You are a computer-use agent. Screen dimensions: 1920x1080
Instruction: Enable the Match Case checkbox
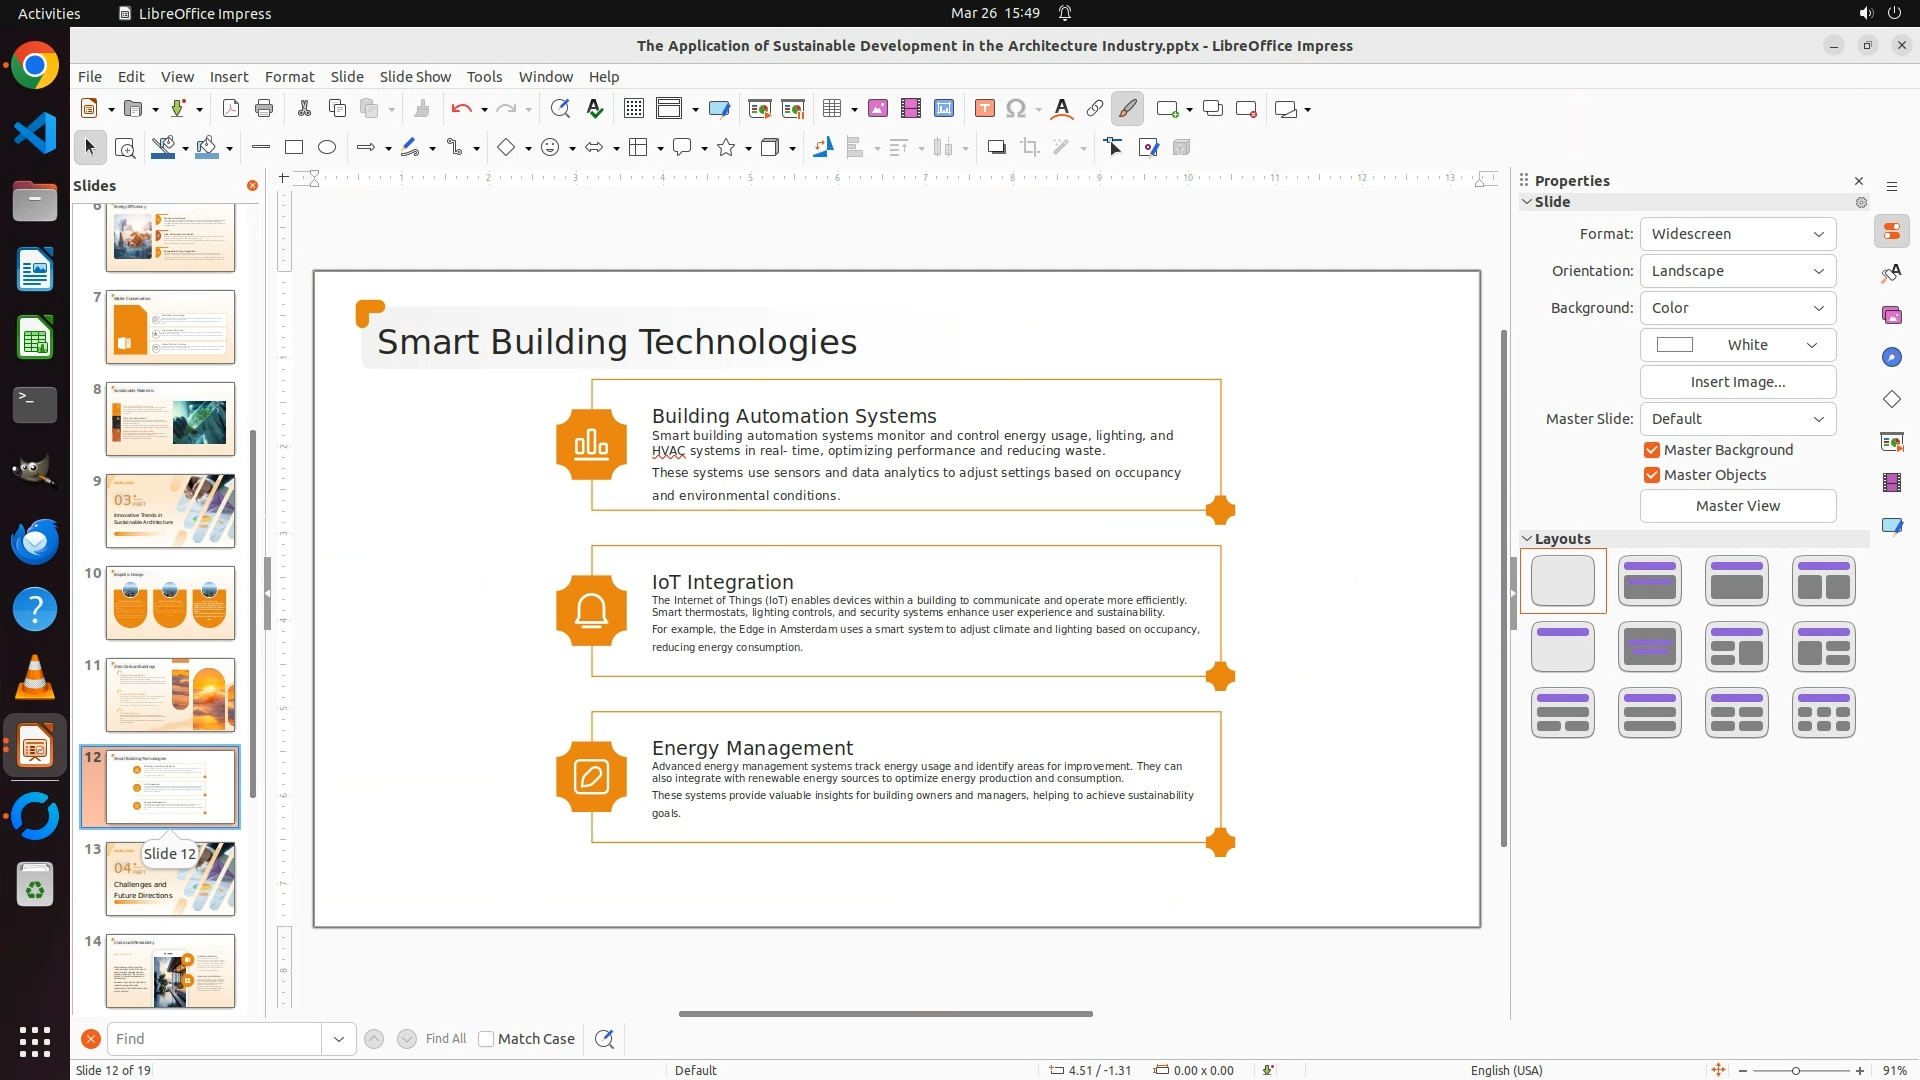pos(486,1039)
